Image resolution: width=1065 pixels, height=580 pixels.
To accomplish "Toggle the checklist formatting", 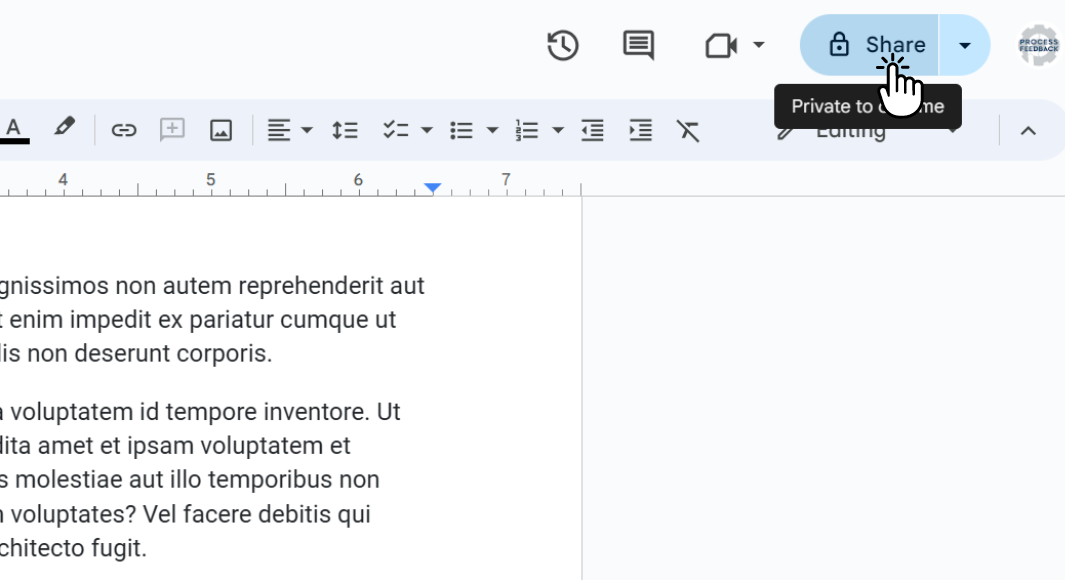I will 397,130.
